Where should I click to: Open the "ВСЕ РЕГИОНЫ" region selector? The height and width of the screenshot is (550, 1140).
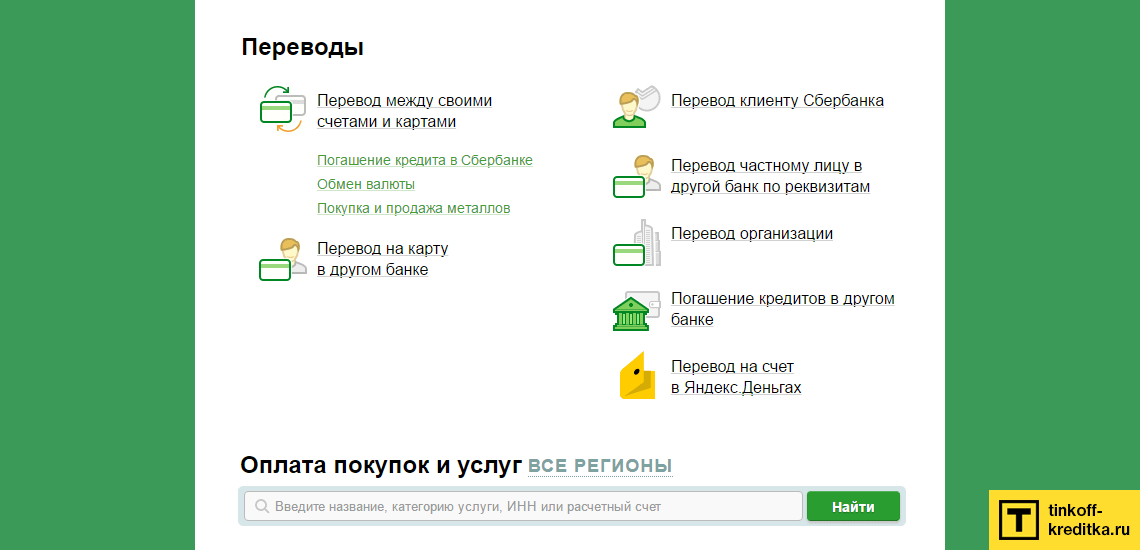point(600,466)
